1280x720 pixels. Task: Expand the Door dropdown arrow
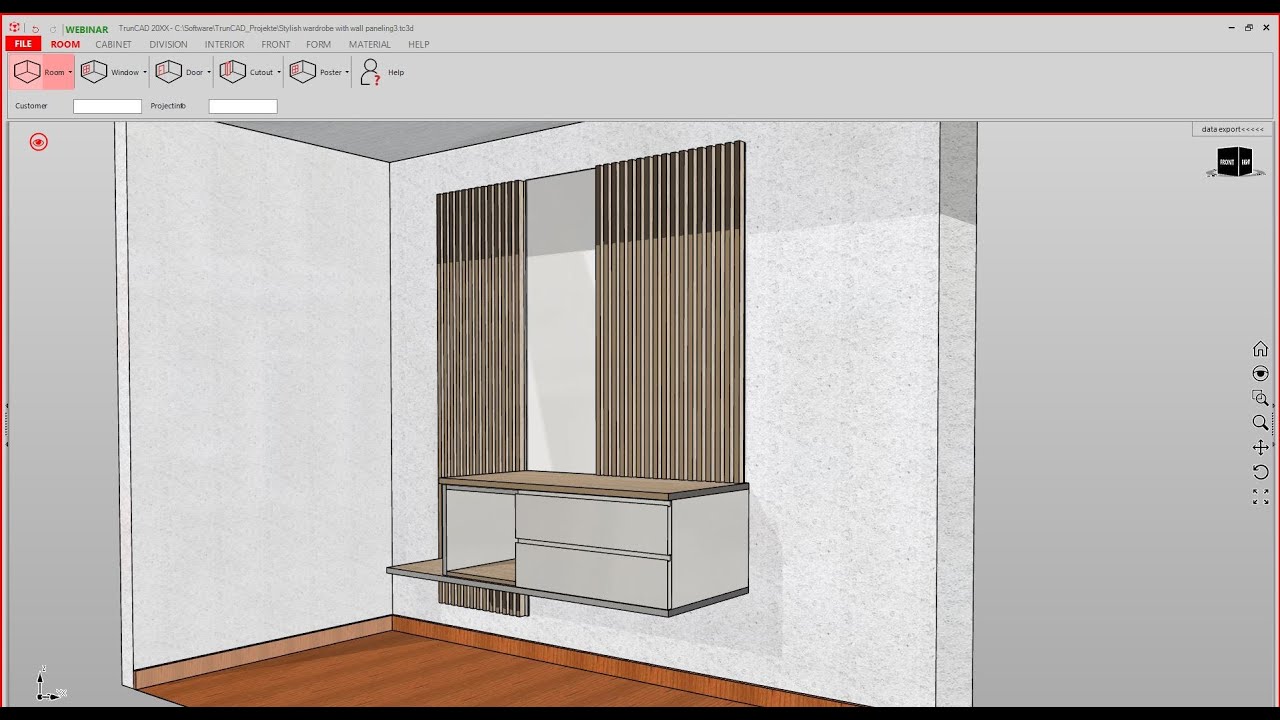[x=209, y=72]
